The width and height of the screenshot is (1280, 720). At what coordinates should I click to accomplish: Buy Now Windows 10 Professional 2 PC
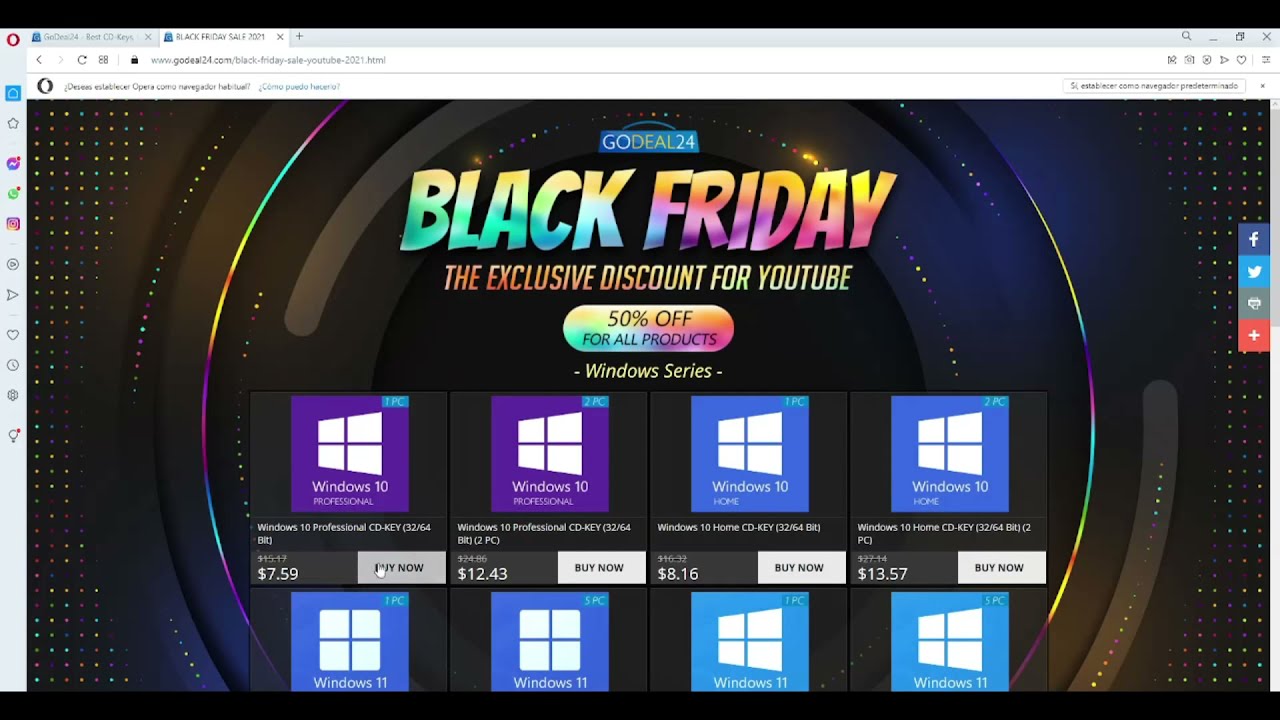(602, 567)
